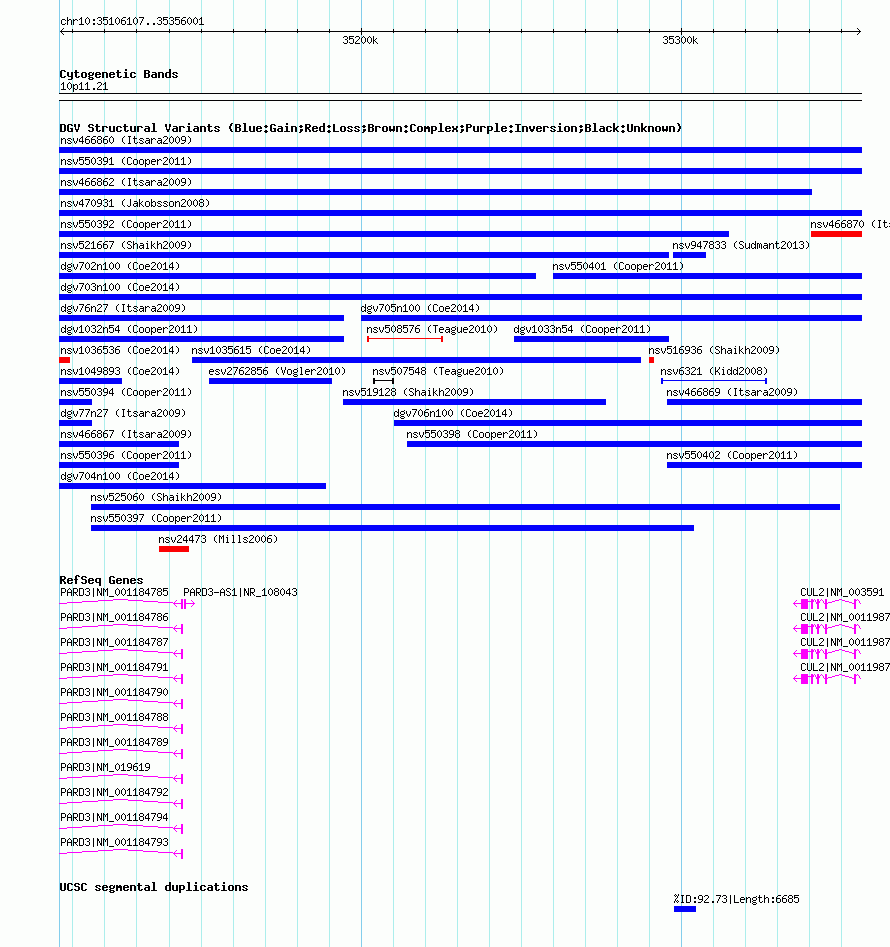
Task: Click the red nsv1036536 loss block
Action: [65, 360]
